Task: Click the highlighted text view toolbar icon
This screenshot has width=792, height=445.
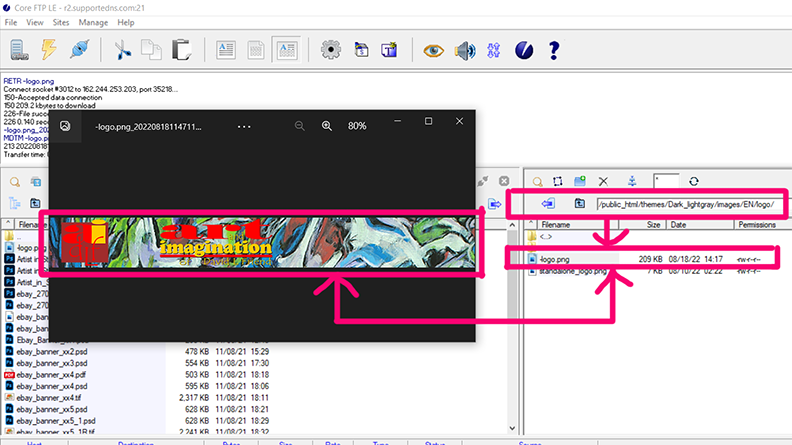Action: pyautogui.click(x=287, y=50)
